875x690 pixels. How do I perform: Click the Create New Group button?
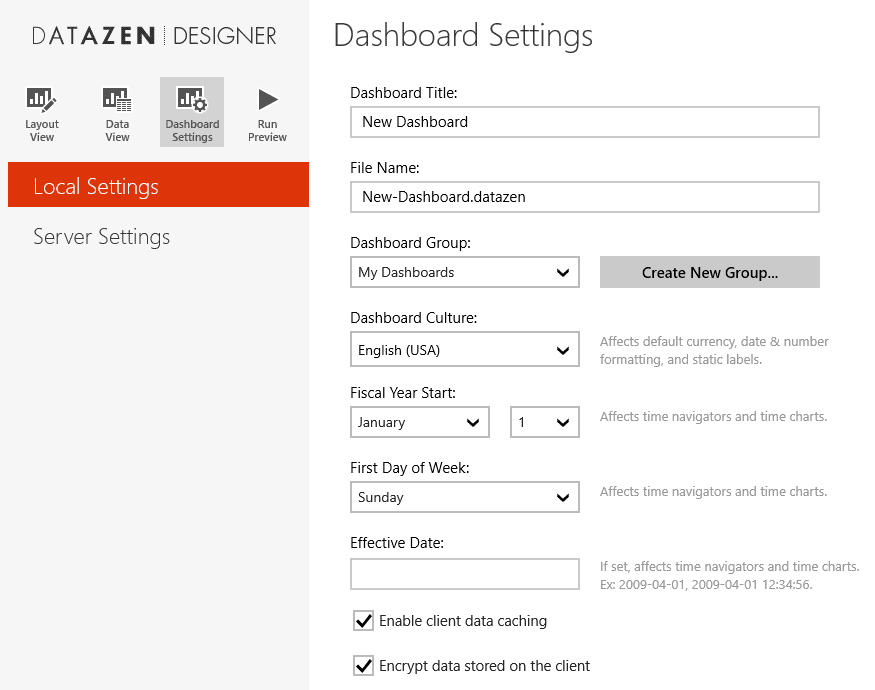709,272
